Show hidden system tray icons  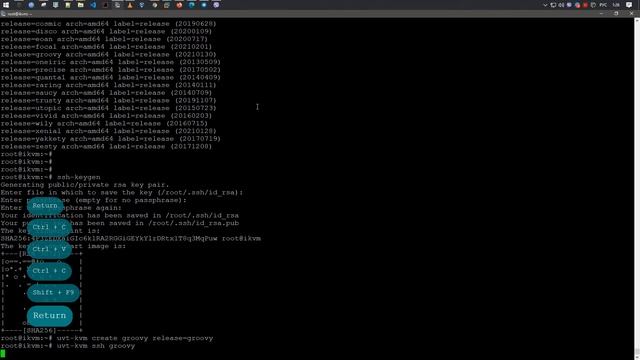(545, 5)
